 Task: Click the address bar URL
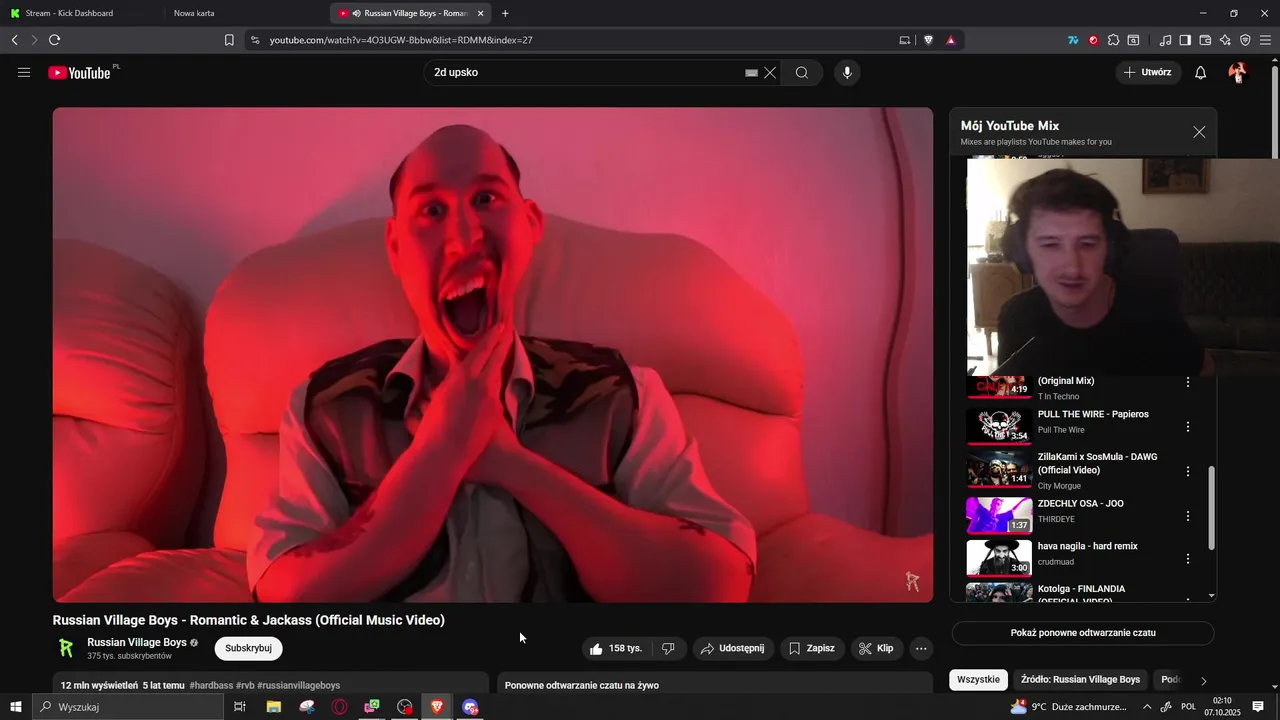pyautogui.click(x=400, y=40)
